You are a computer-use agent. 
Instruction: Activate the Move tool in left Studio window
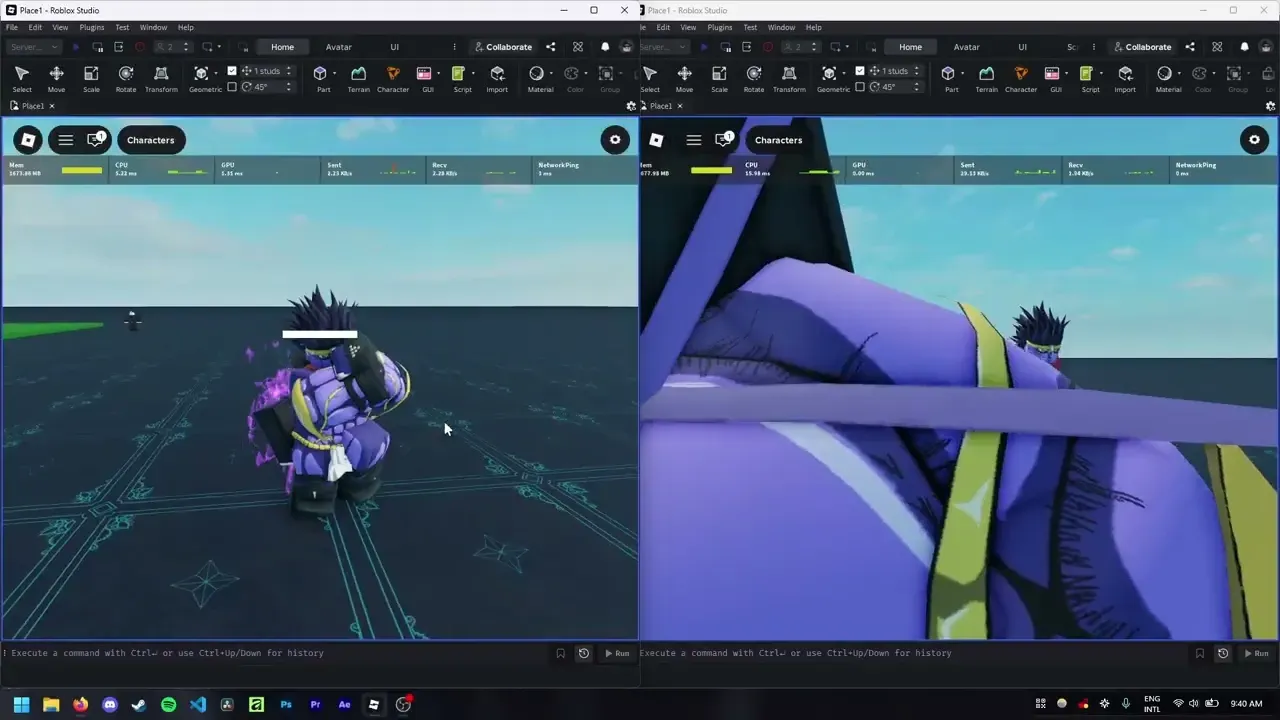(56, 78)
